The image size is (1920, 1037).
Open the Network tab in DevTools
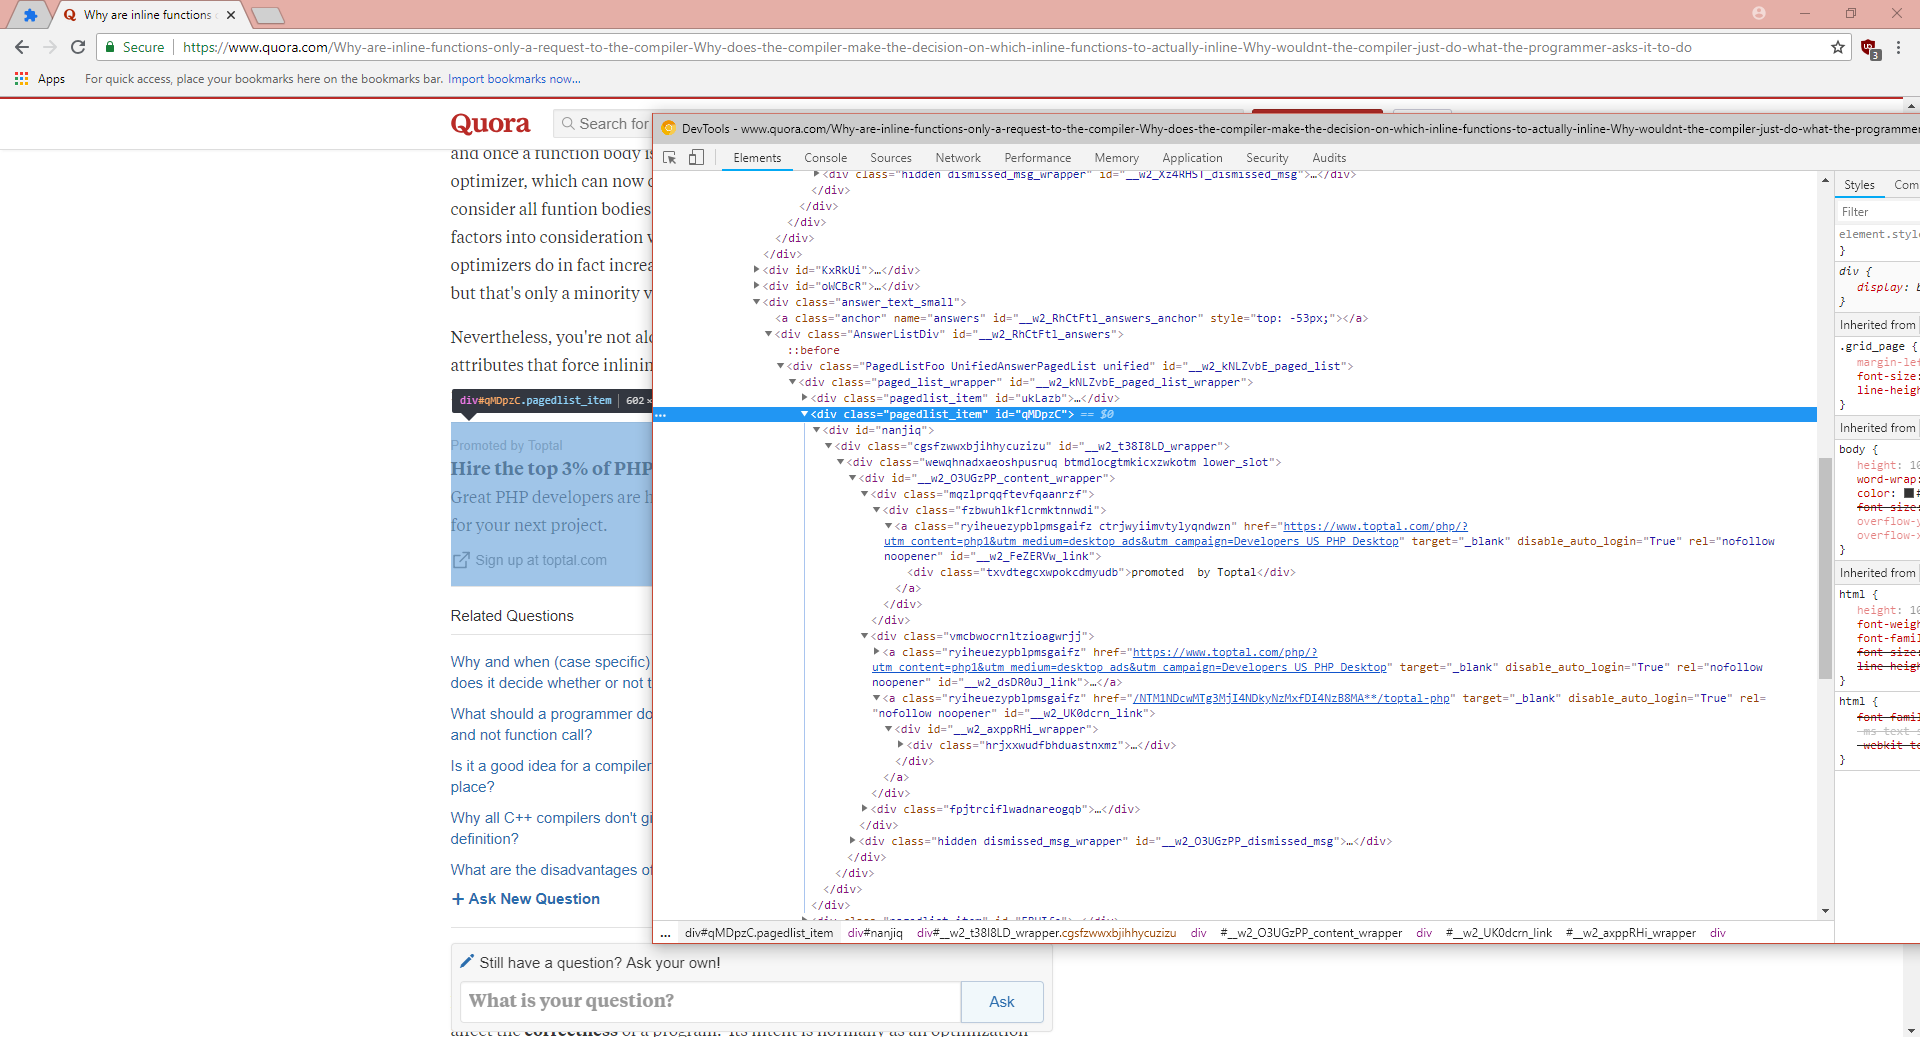958,158
